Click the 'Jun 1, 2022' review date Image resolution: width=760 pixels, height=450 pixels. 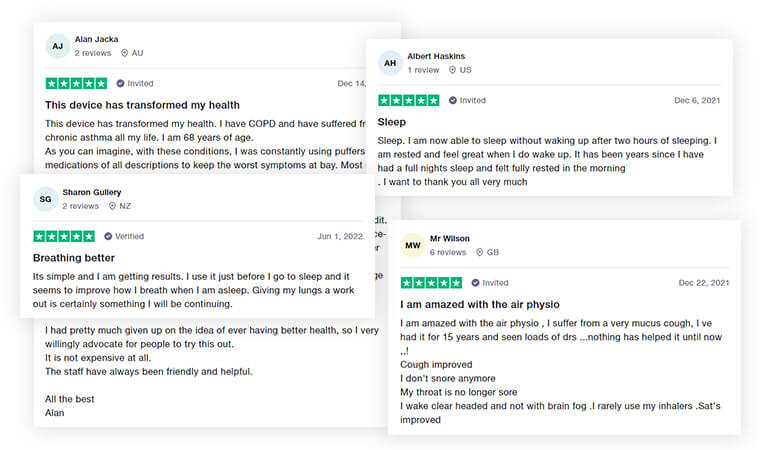point(338,236)
